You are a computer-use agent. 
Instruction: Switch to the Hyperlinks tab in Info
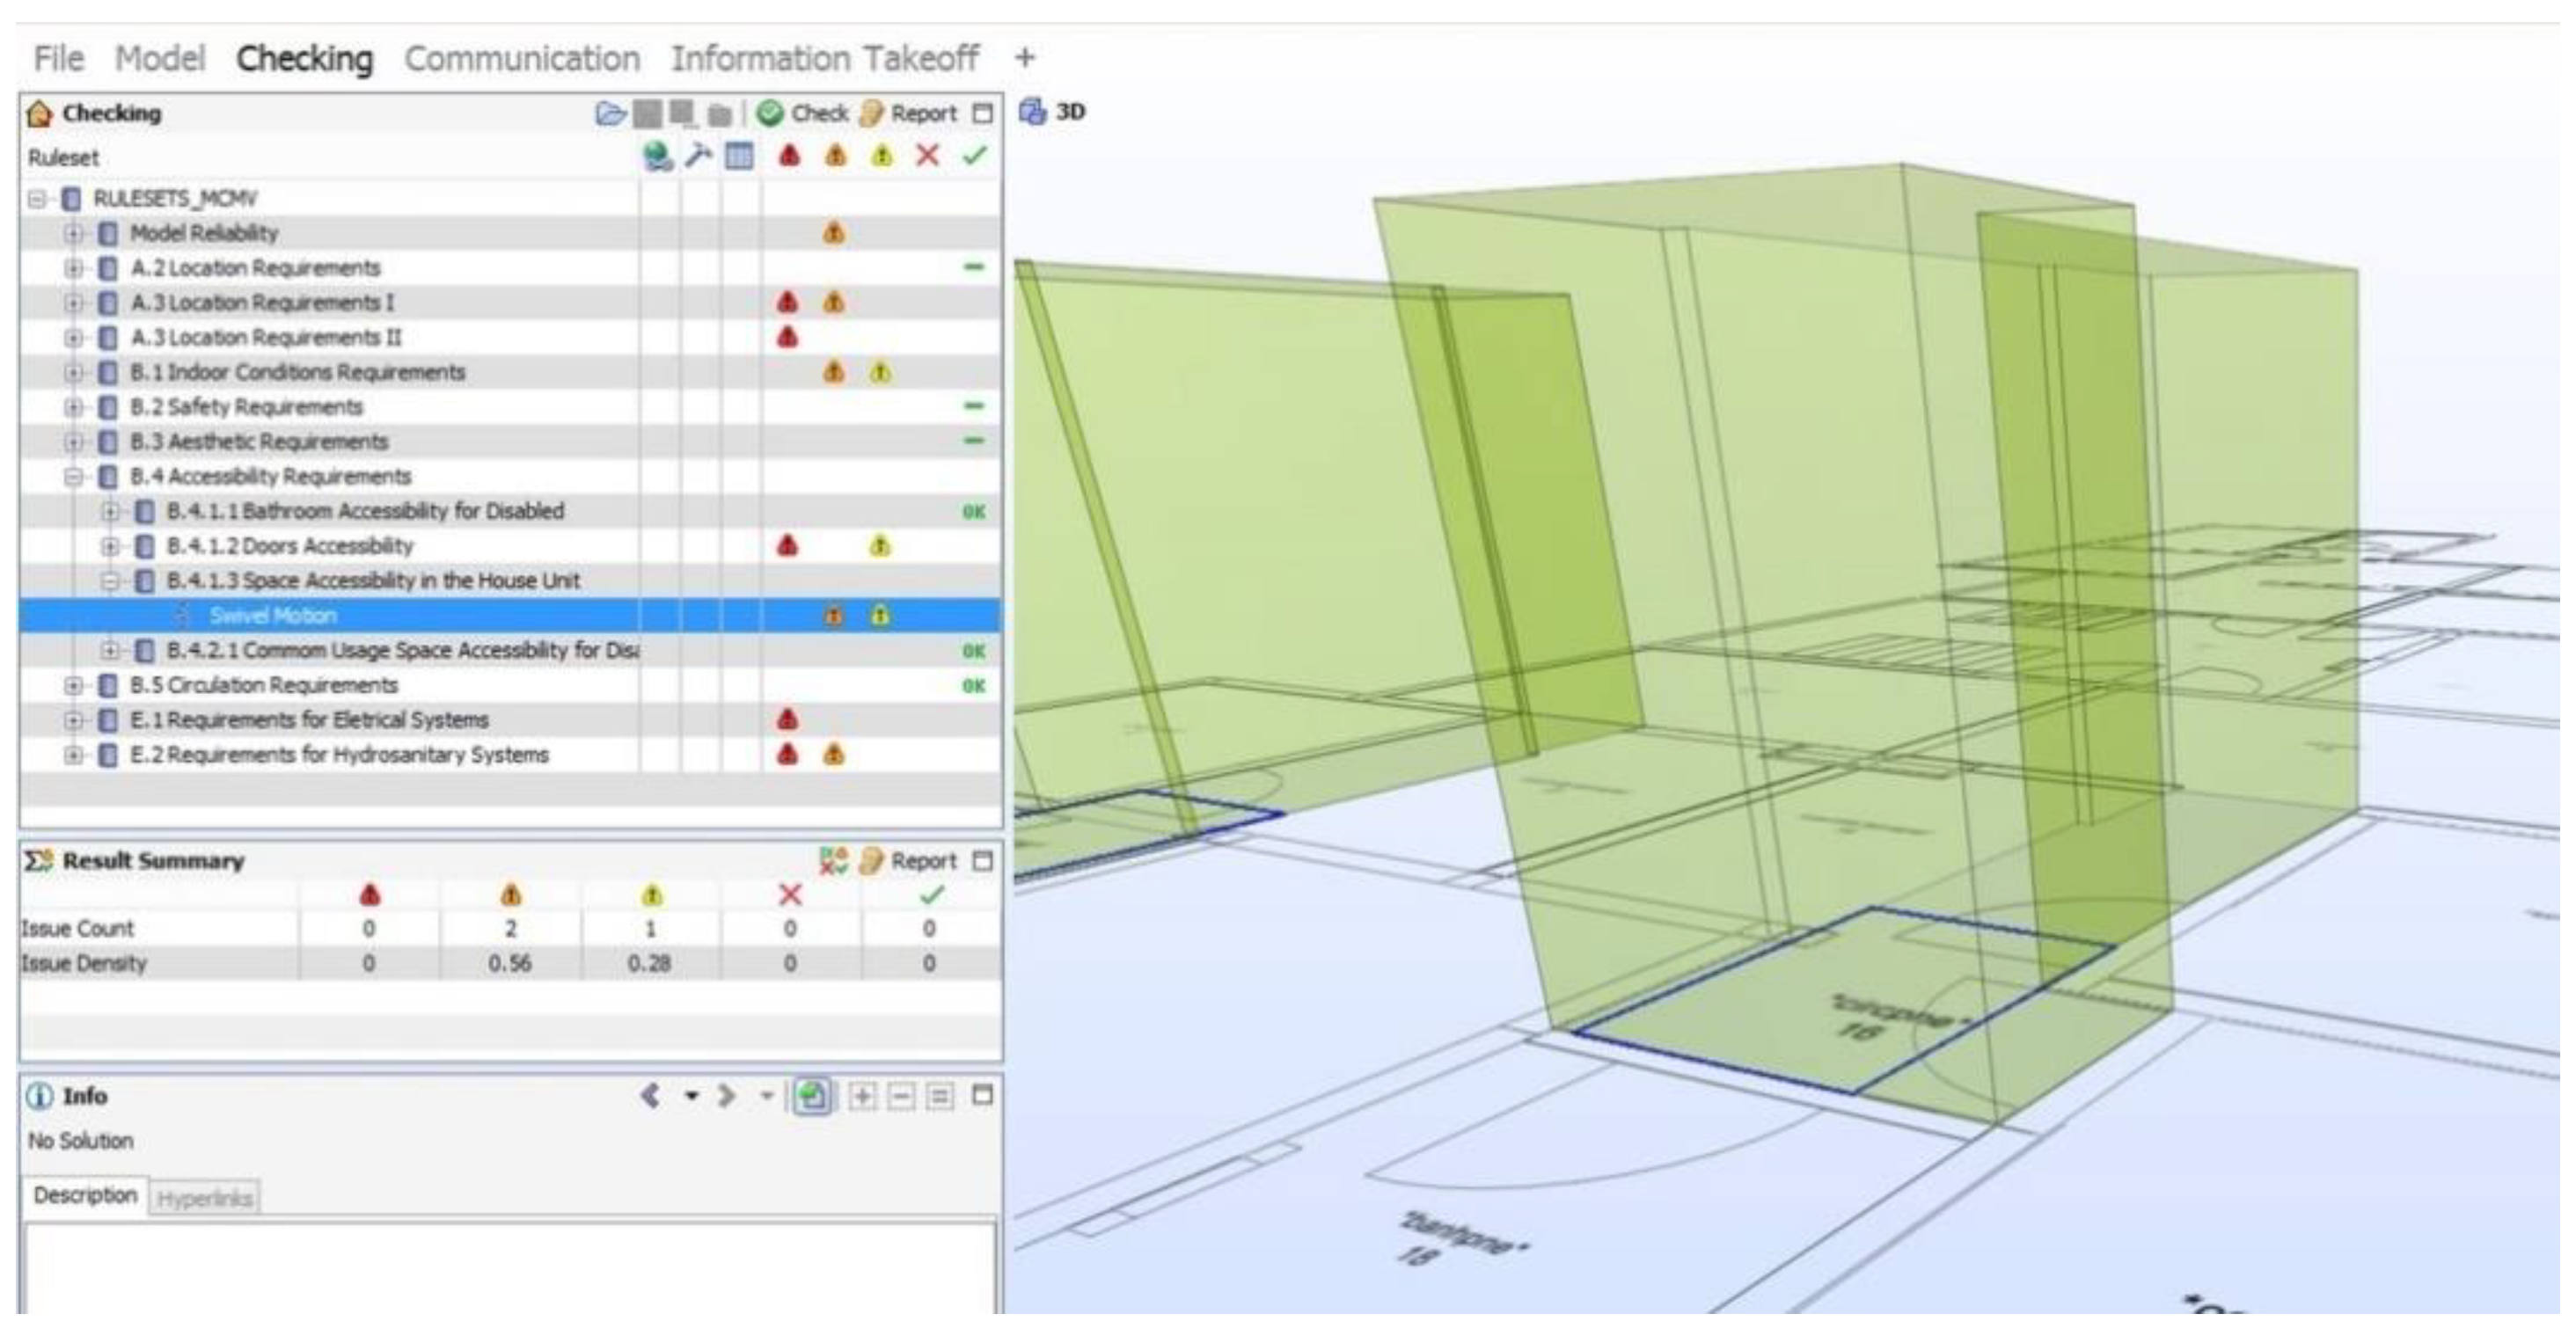(x=205, y=1198)
